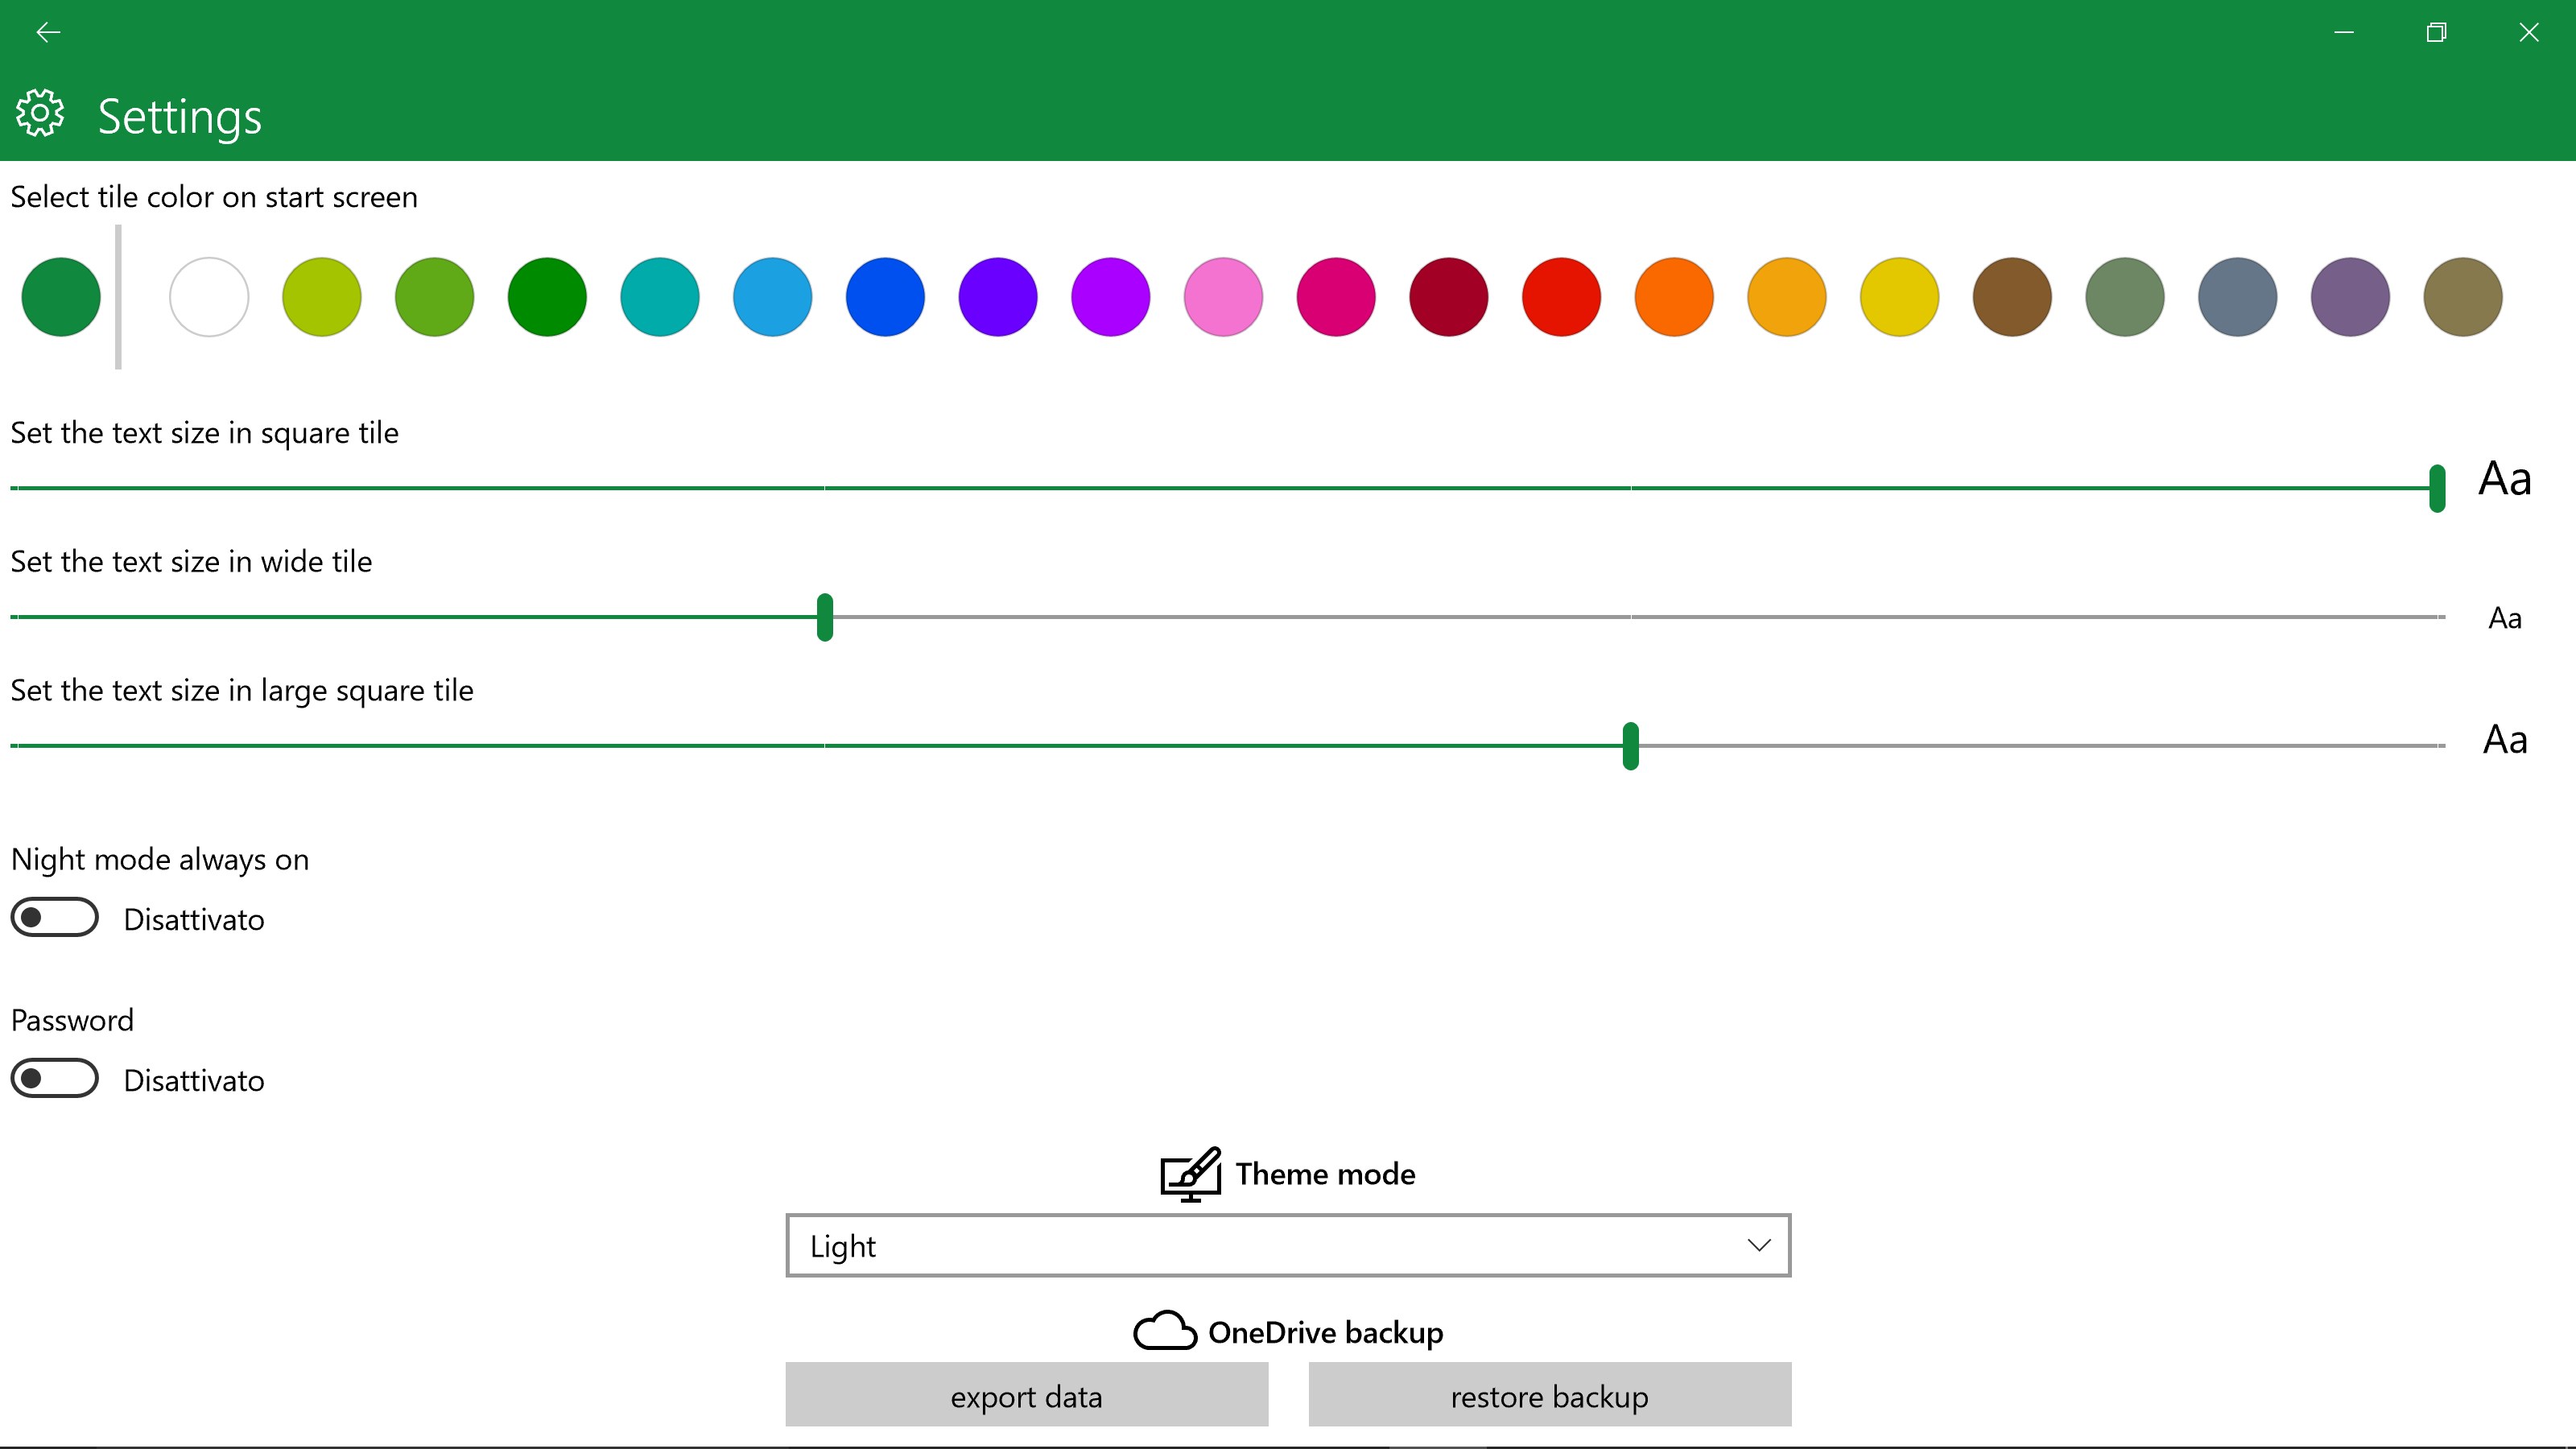This screenshot has width=2576, height=1449.
Task: Select the white tile color swatch
Action: pos(209,297)
